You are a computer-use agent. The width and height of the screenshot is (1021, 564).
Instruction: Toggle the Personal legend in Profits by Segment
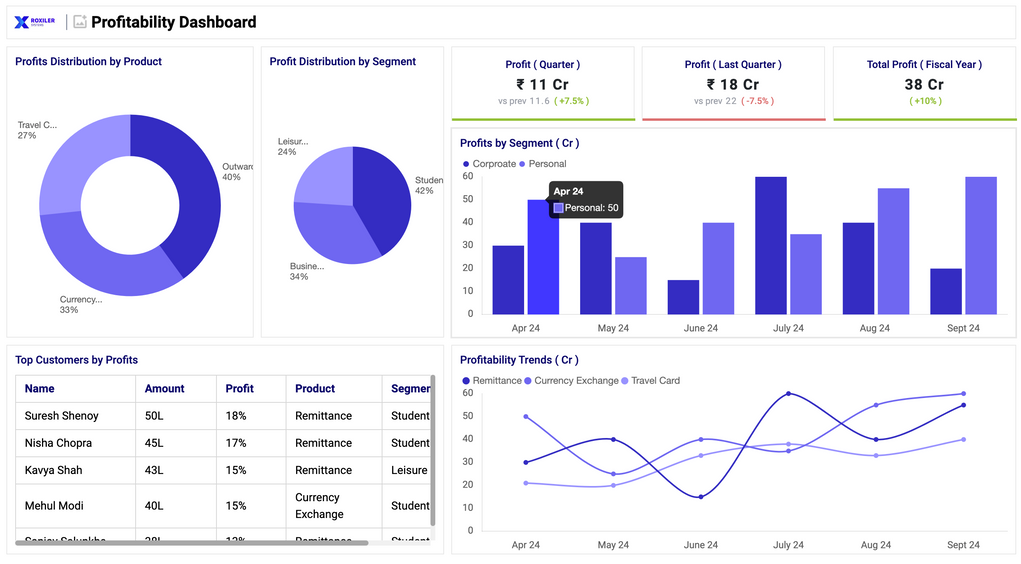pos(542,164)
